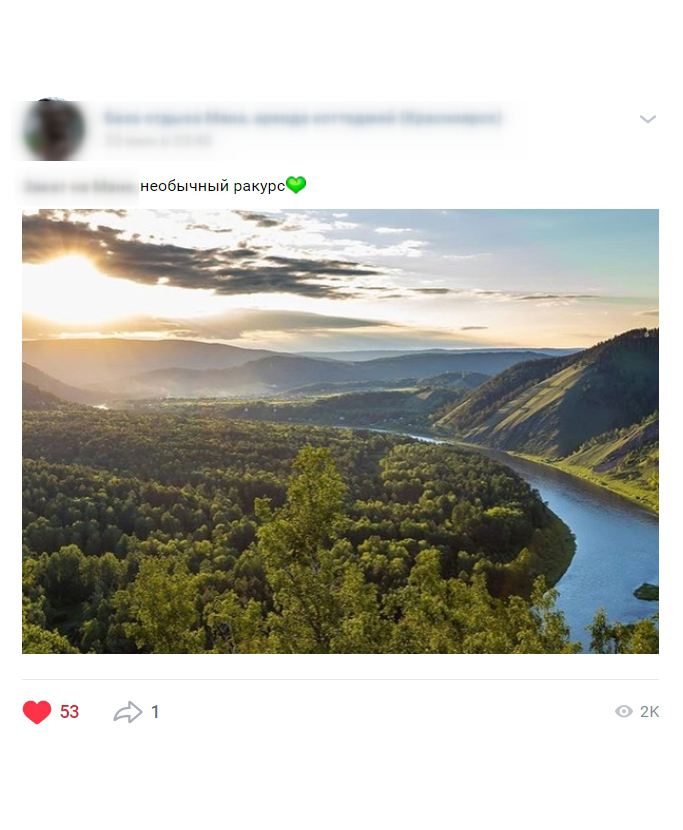Click the share count number 1
Image resolution: width=683 pixels, height=830 pixels.
tap(155, 712)
